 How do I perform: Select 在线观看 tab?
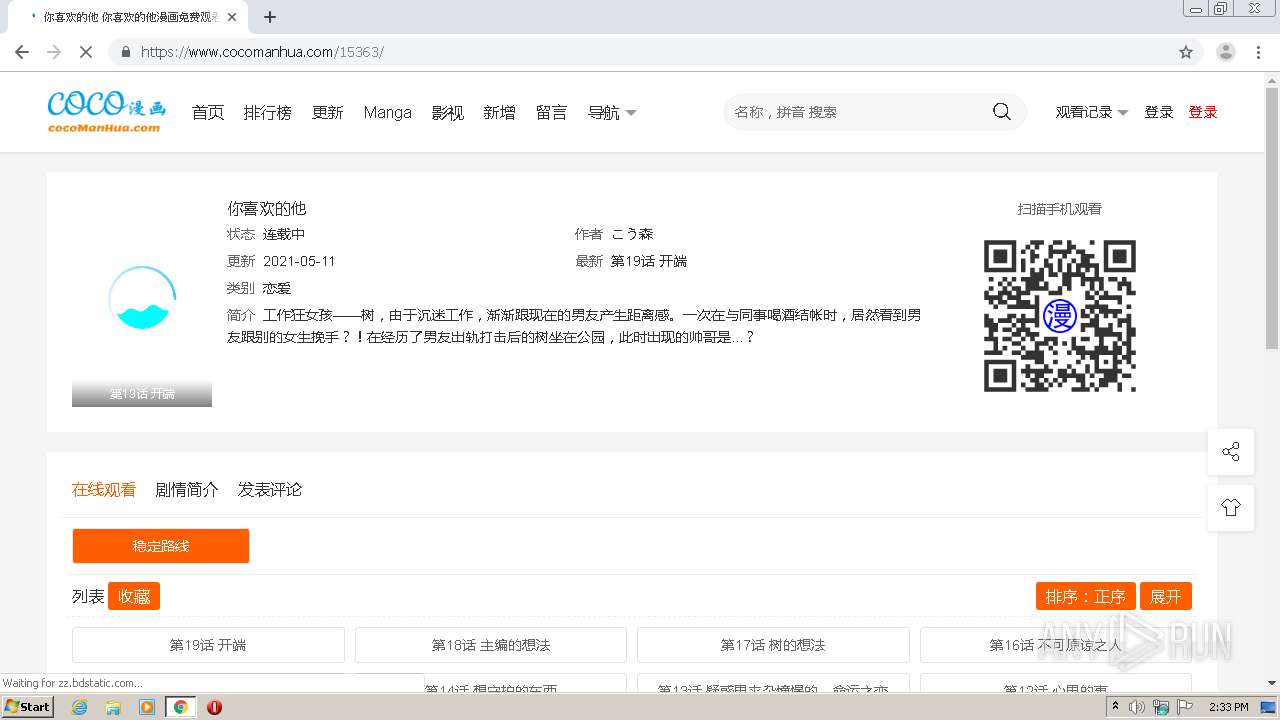(104, 490)
